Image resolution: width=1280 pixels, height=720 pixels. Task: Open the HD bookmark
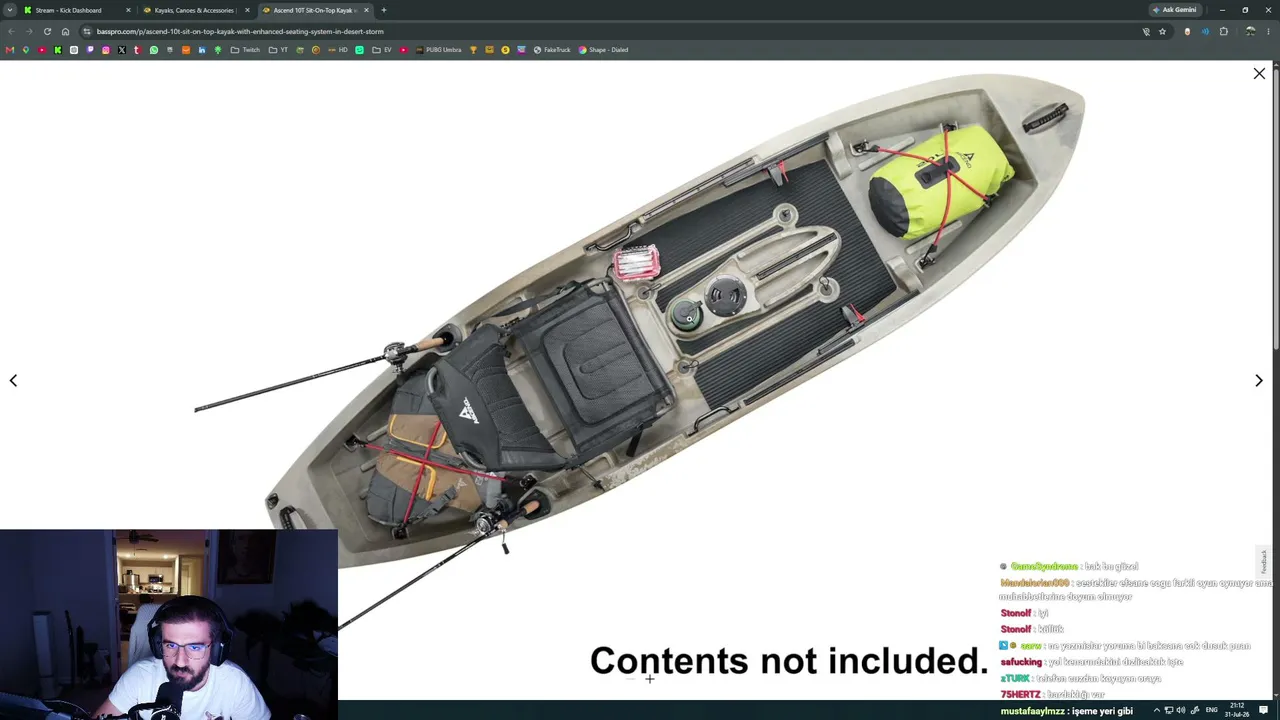(x=338, y=50)
